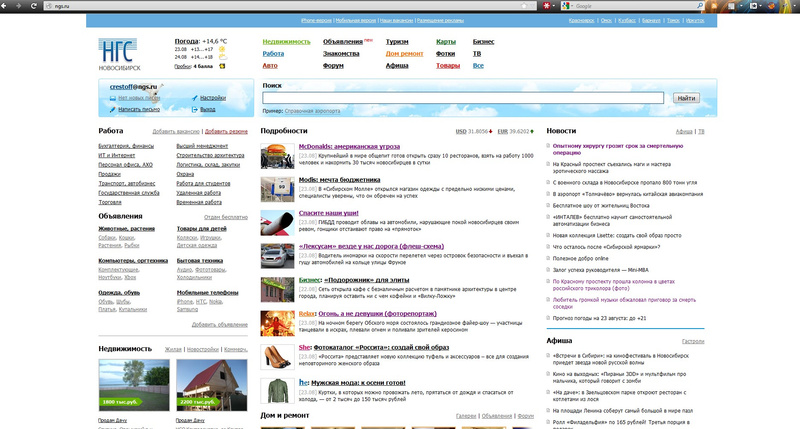This screenshot has height=429, width=800.
Task: Click the write letter envelope icon
Action: click(112, 108)
